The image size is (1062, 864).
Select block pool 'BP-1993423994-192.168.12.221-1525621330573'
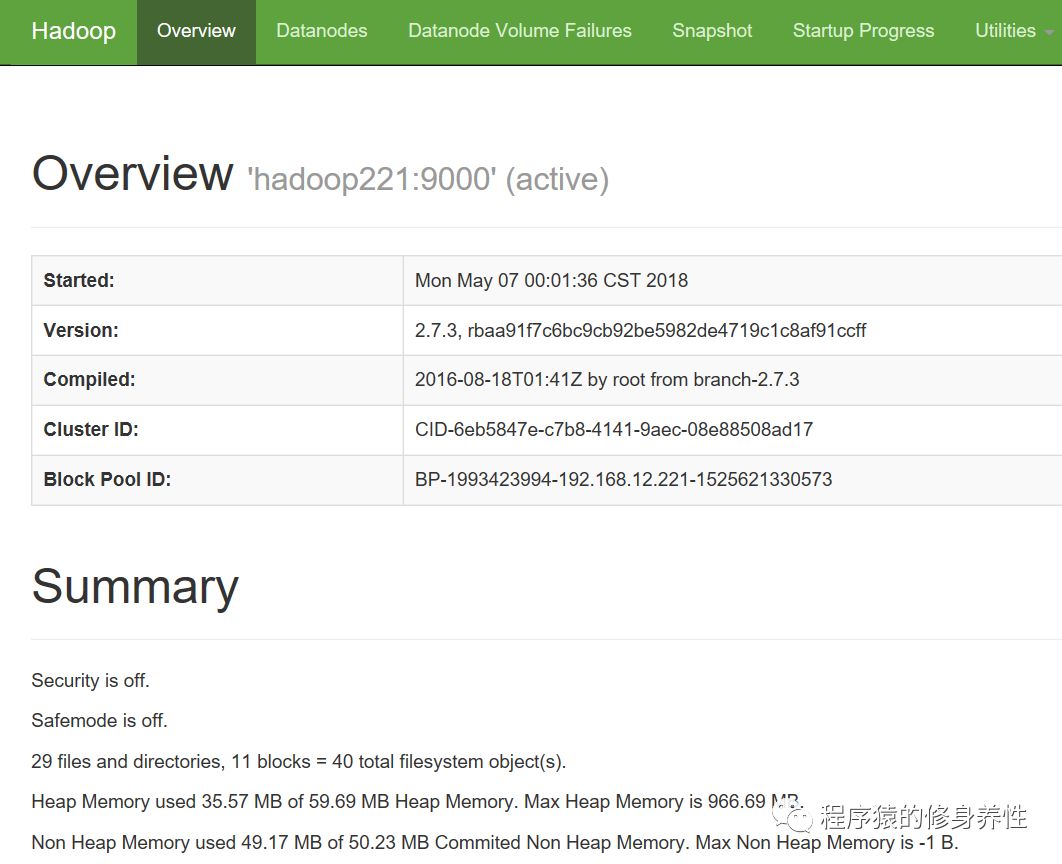coord(623,479)
